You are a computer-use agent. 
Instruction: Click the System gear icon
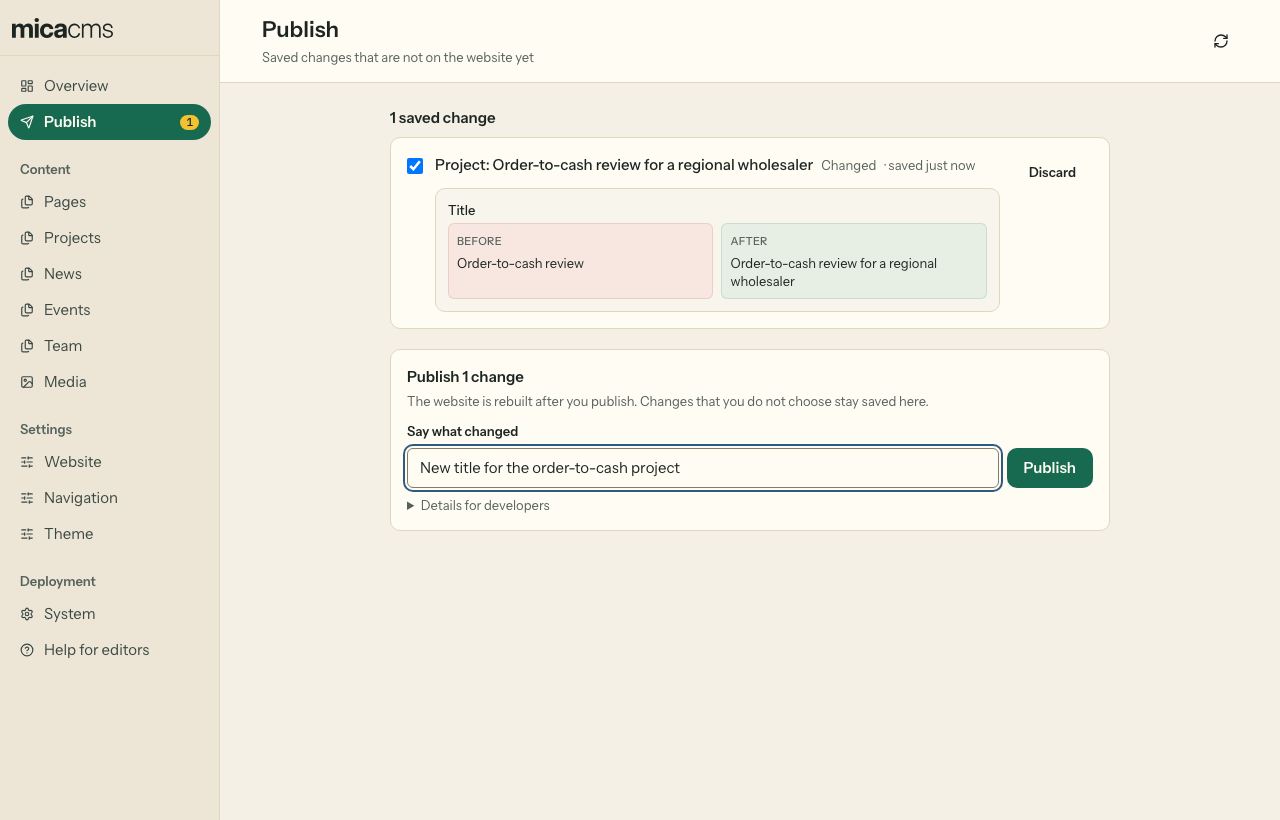click(x=27, y=614)
